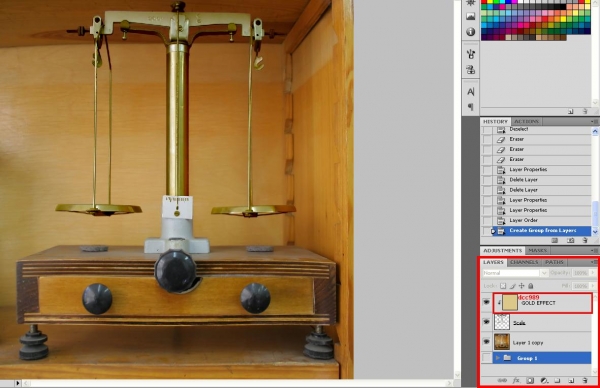Open the Info panel icon in dock
600x388 pixels.
471,32
